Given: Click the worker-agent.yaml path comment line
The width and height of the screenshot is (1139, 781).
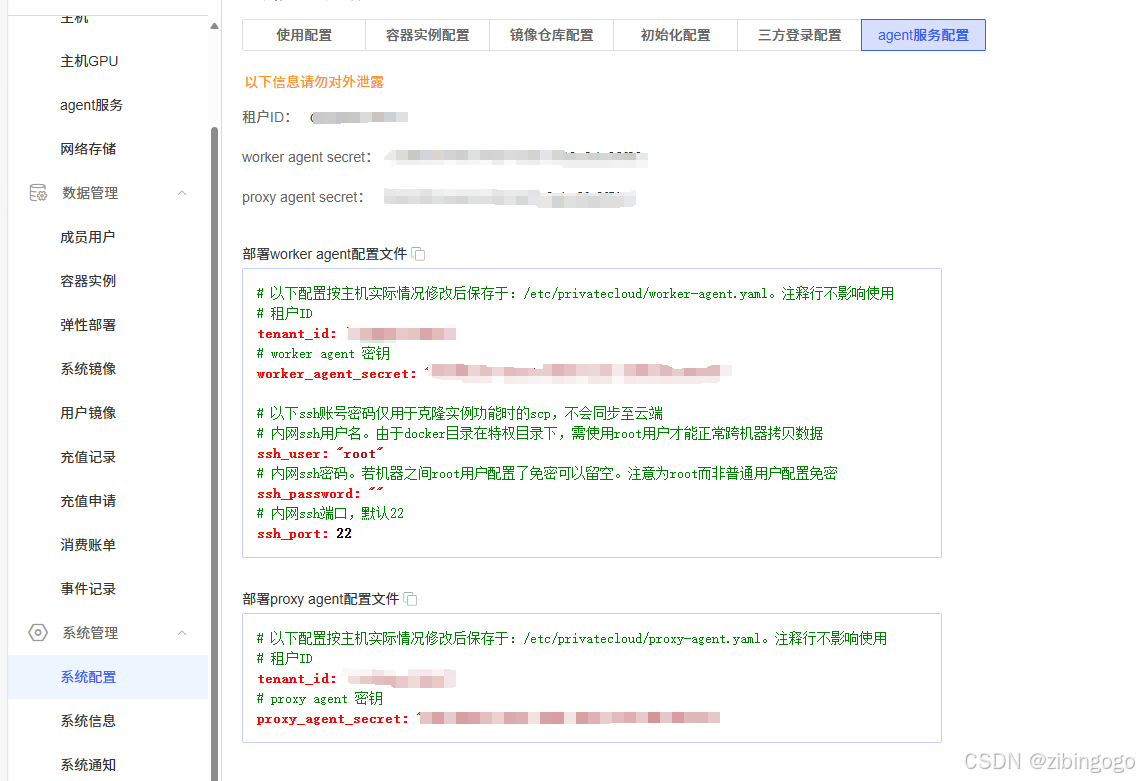Looking at the screenshot, I should [575, 294].
